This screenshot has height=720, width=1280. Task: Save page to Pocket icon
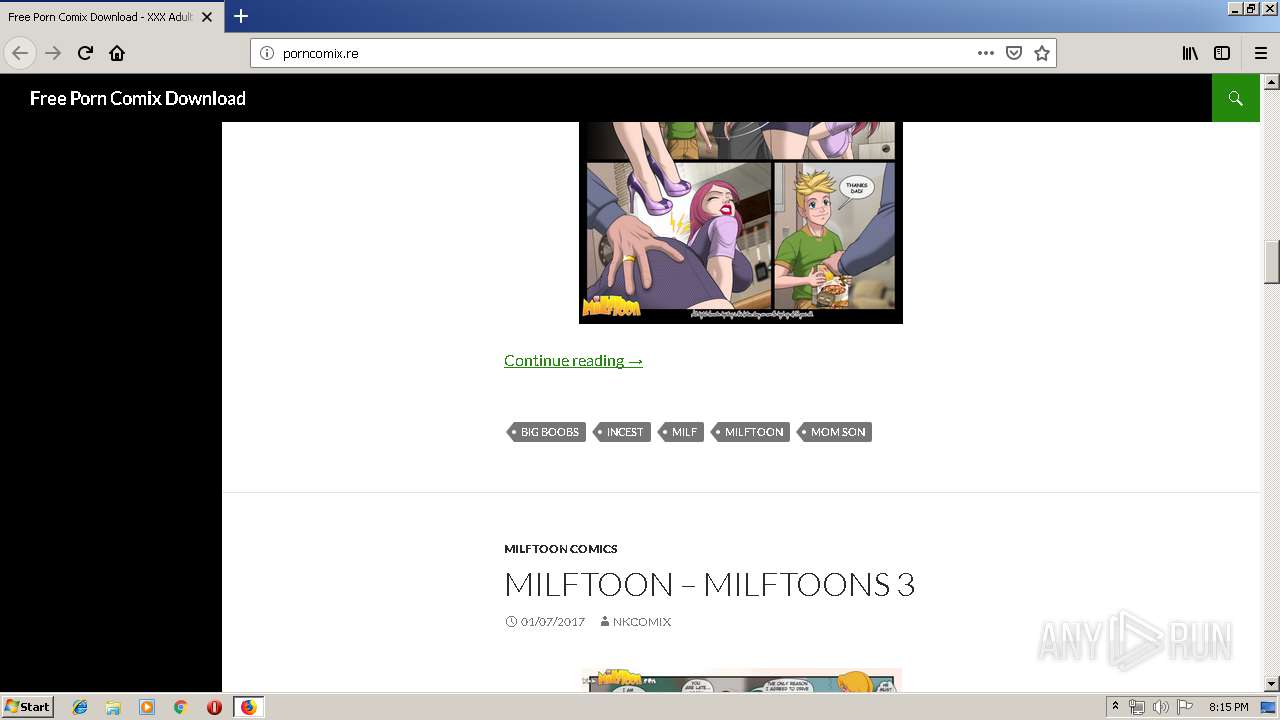[x=1014, y=53]
